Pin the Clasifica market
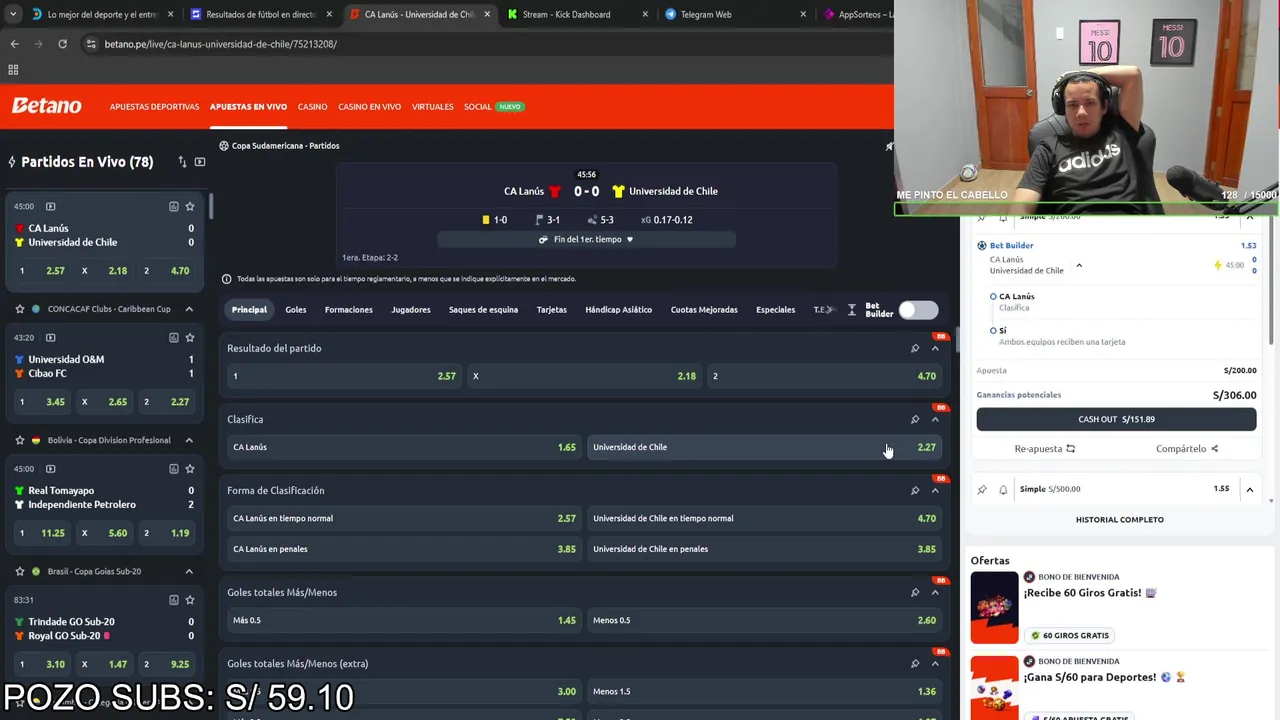 [x=915, y=419]
